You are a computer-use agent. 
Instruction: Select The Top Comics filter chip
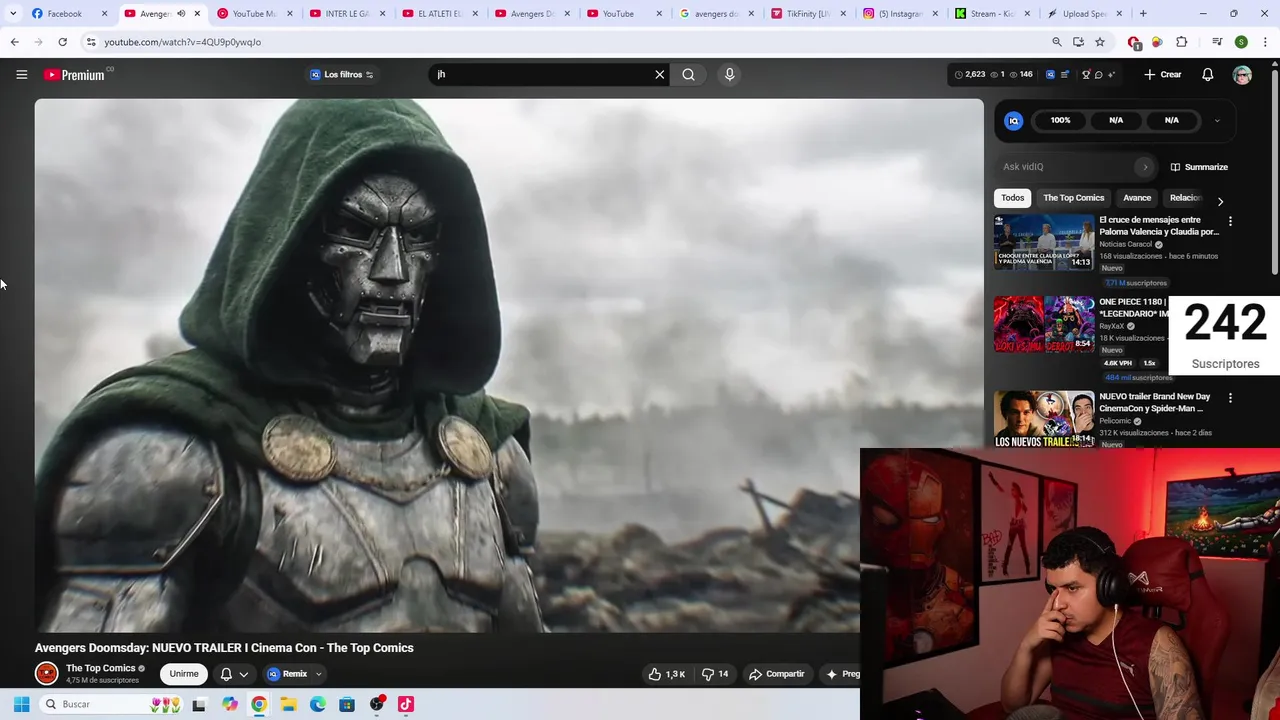(x=1074, y=198)
